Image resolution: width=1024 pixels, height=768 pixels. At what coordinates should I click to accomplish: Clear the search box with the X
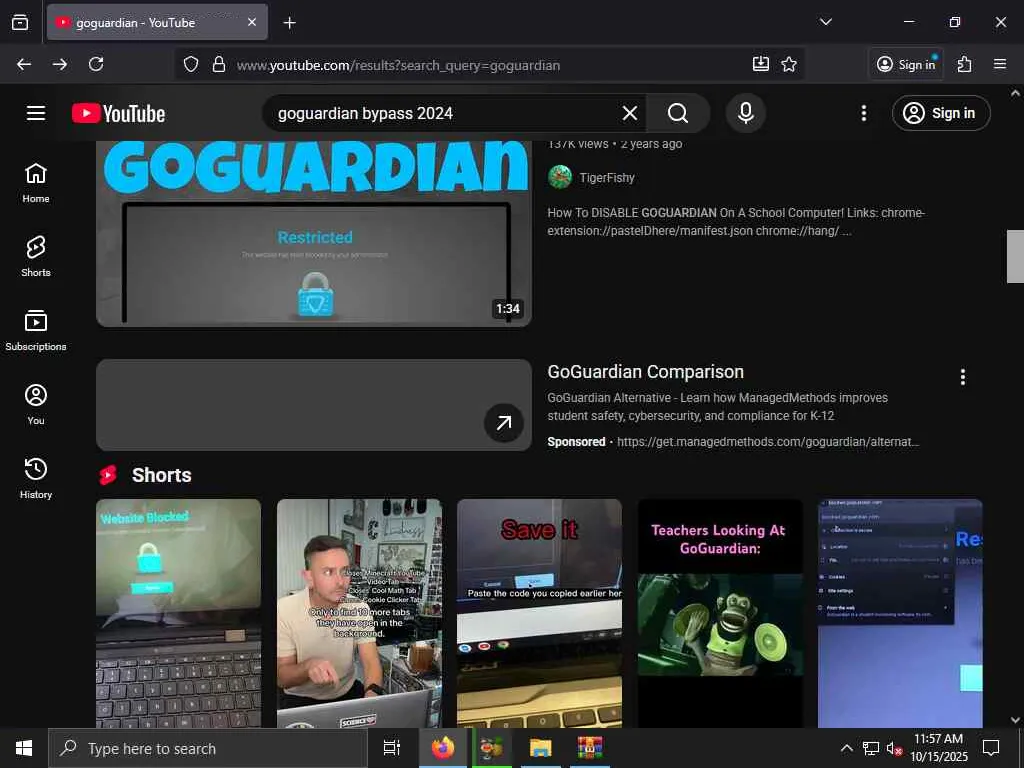(x=630, y=113)
